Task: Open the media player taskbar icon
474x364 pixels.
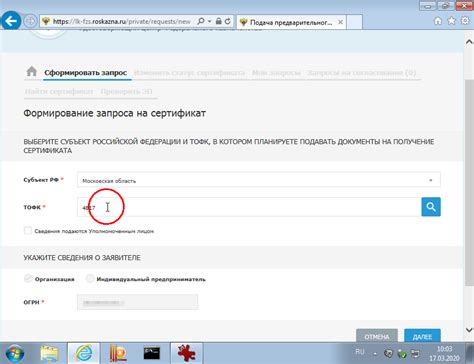Action: coord(118,354)
